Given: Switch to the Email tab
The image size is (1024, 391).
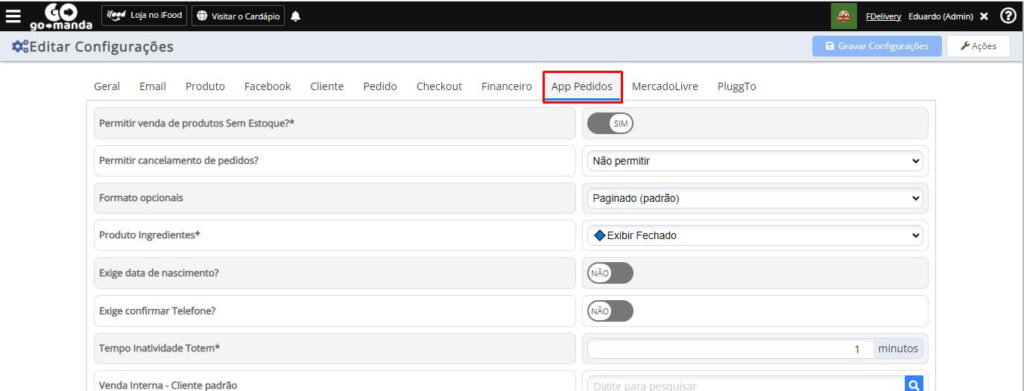Looking at the screenshot, I should (153, 86).
